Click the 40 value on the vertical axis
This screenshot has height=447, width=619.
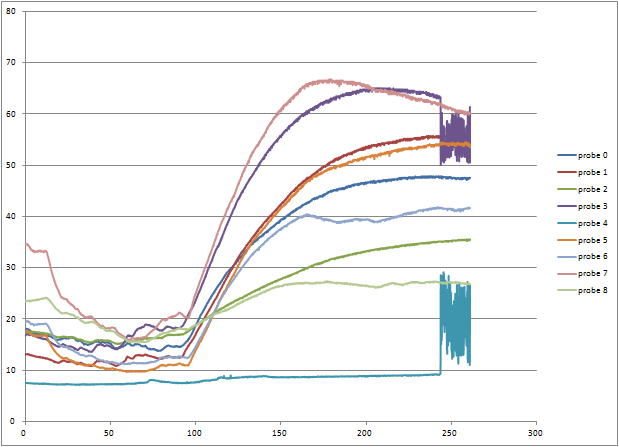click(x=12, y=217)
